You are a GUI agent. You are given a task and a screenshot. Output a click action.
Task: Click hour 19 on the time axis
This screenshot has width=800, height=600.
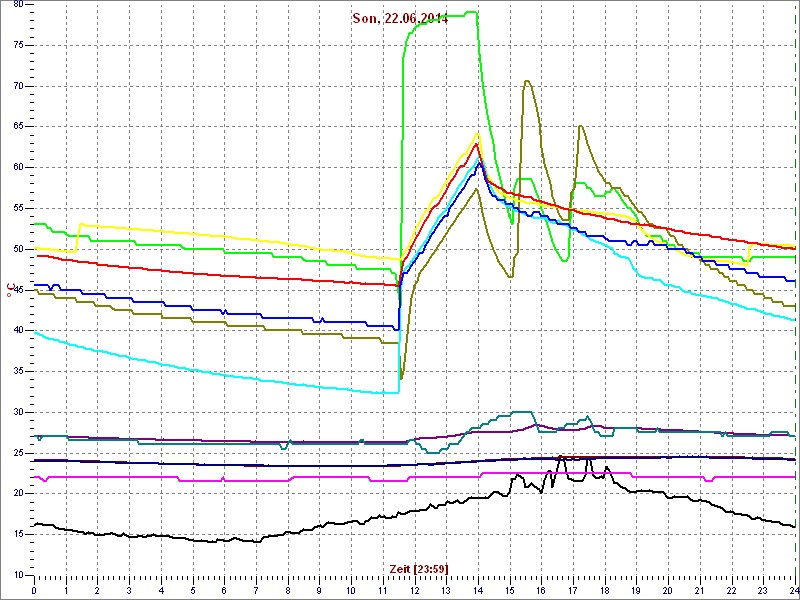636,591
